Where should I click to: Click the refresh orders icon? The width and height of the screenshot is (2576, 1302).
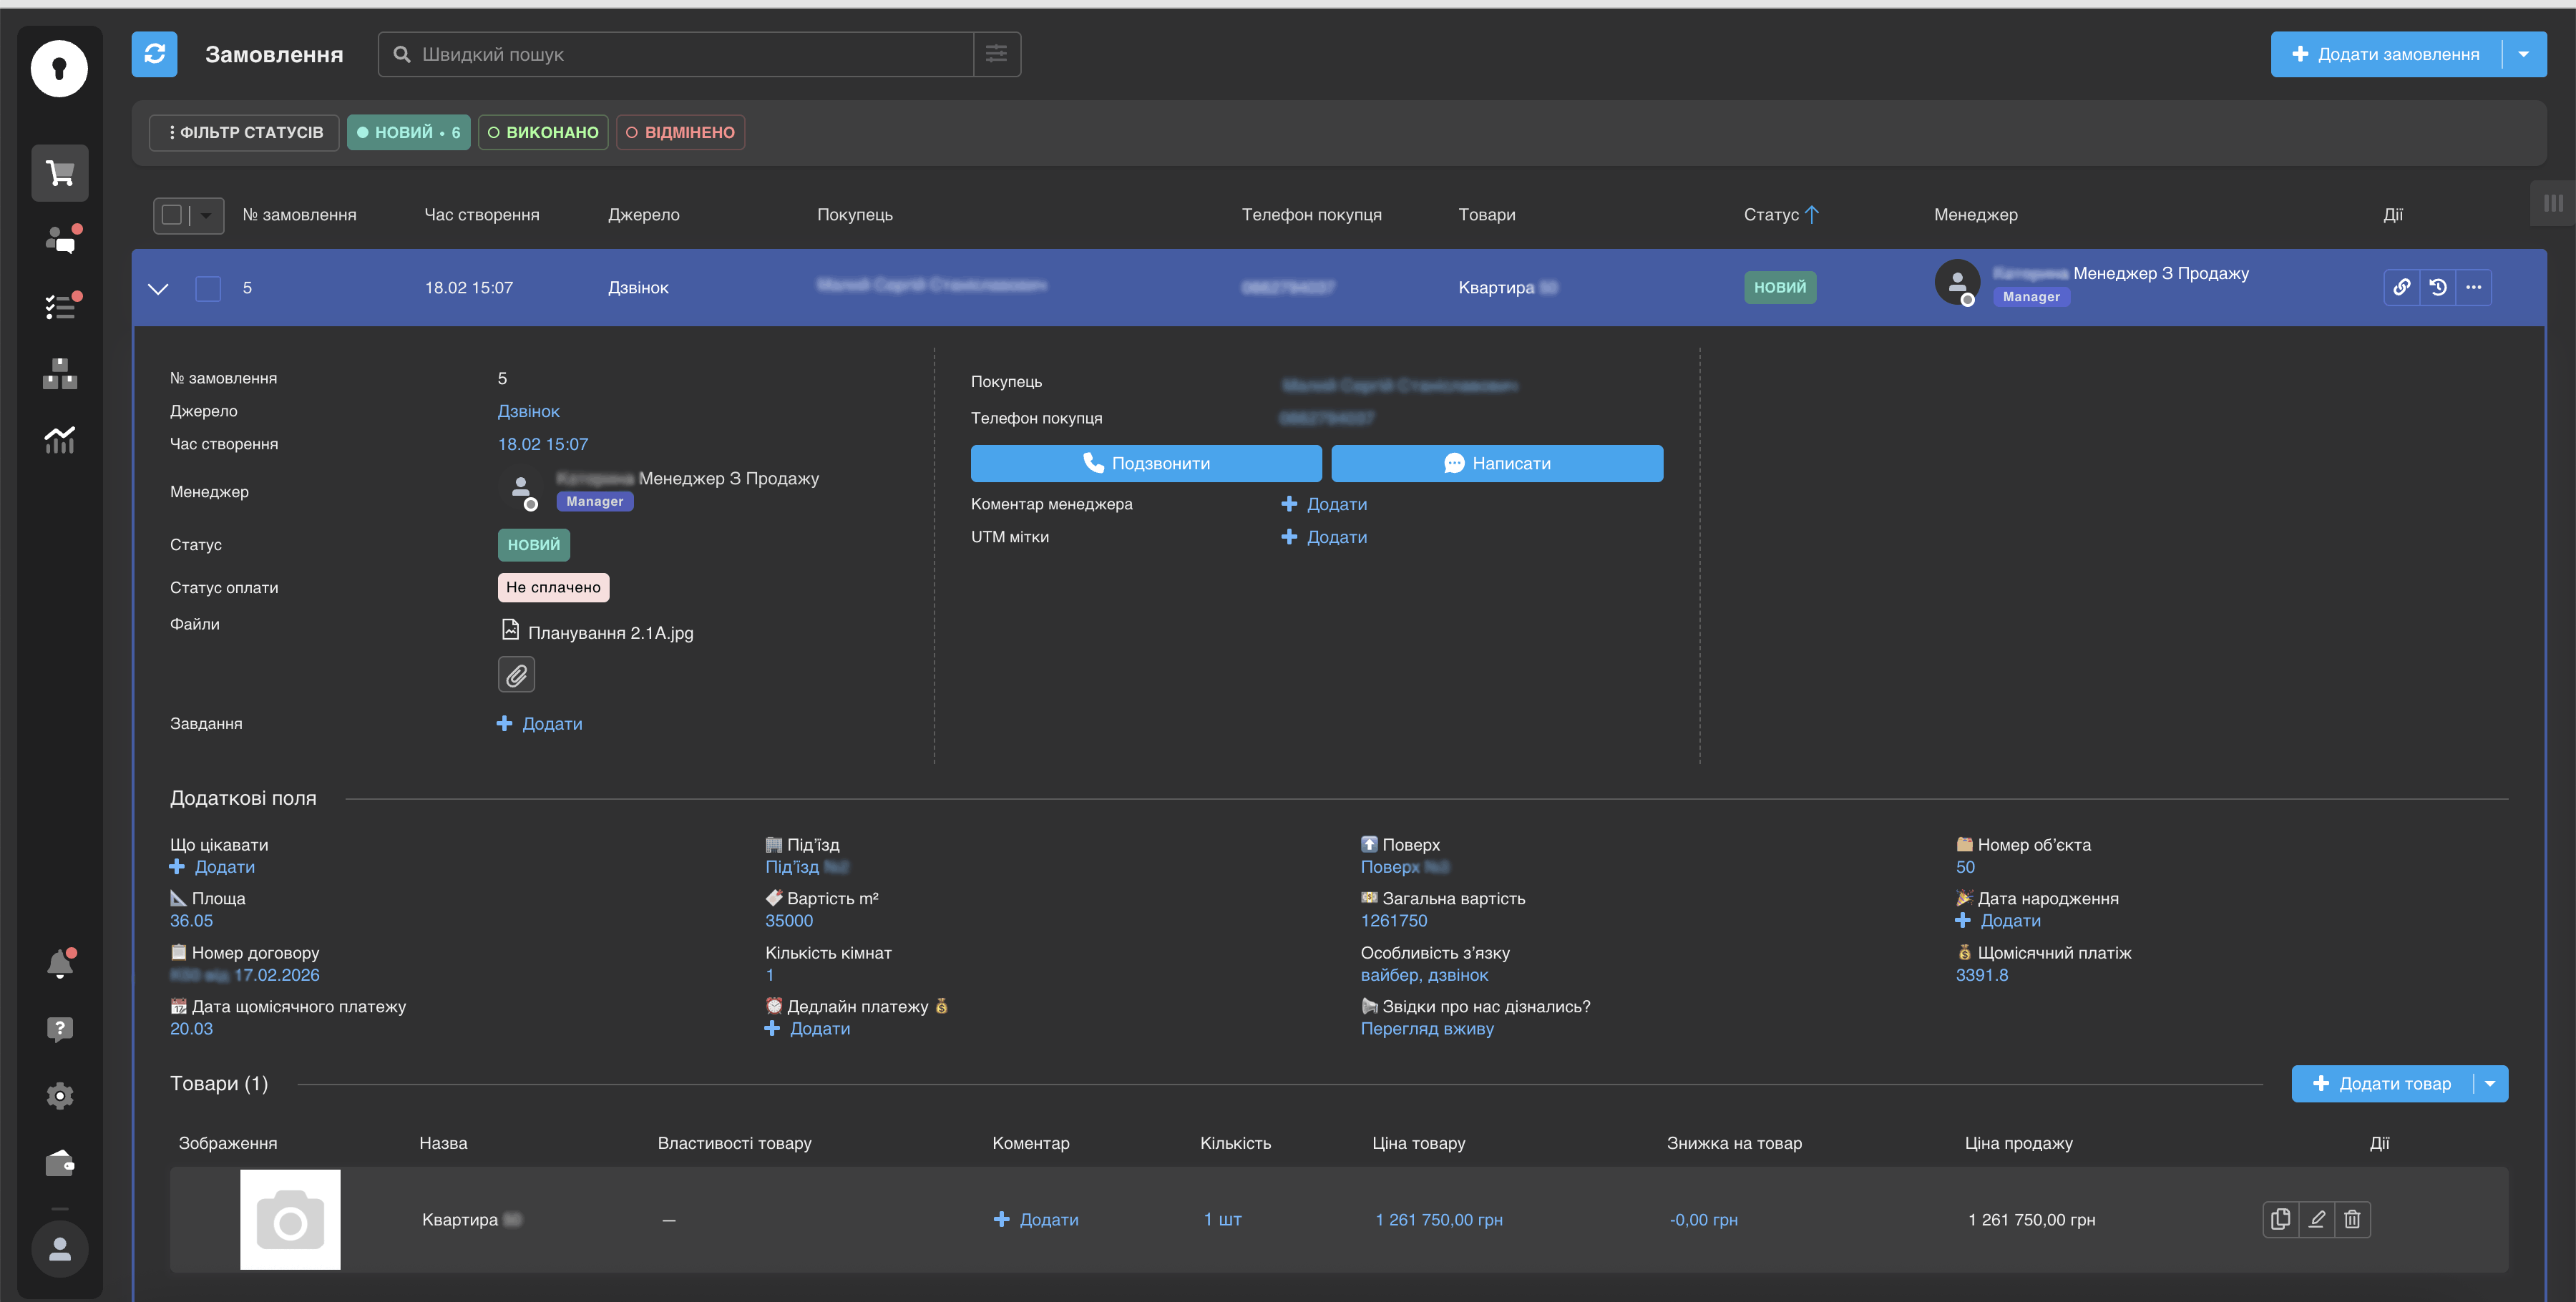154,54
